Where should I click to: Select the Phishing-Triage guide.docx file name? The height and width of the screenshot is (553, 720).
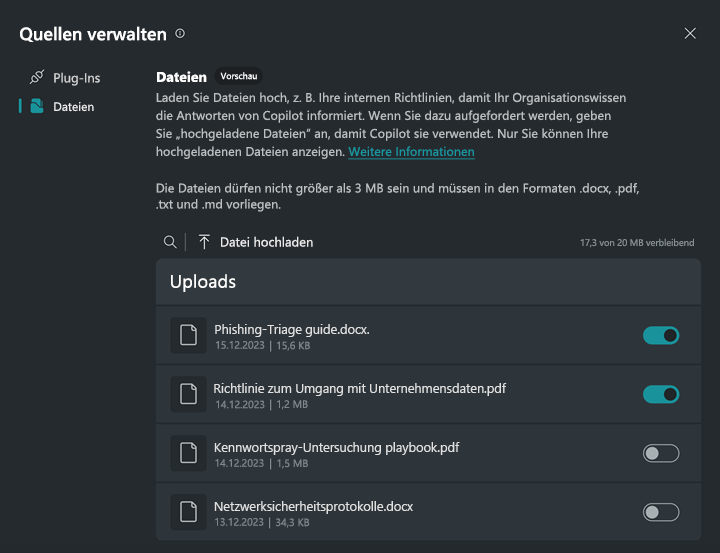pyautogui.click(x=292, y=328)
